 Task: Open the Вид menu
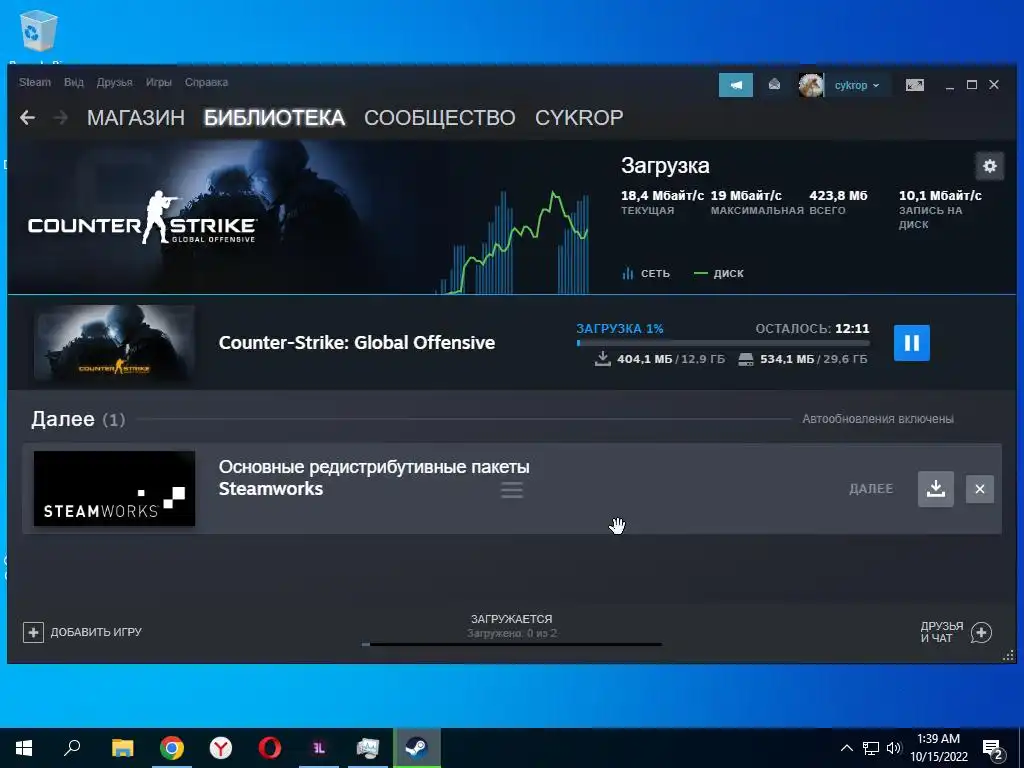[x=74, y=82]
